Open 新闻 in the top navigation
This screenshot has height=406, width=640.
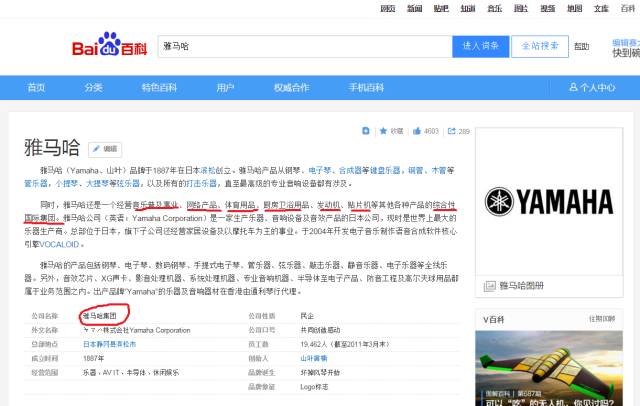point(414,8)
